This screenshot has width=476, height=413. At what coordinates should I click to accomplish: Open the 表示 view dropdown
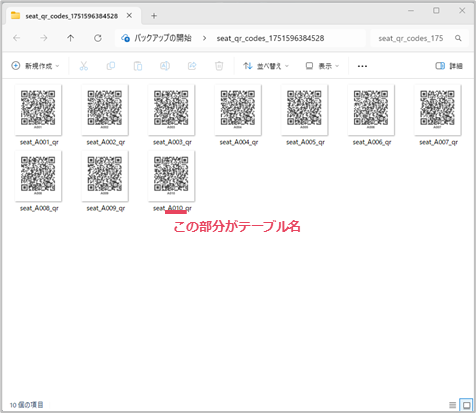click(x=322, y=66)
